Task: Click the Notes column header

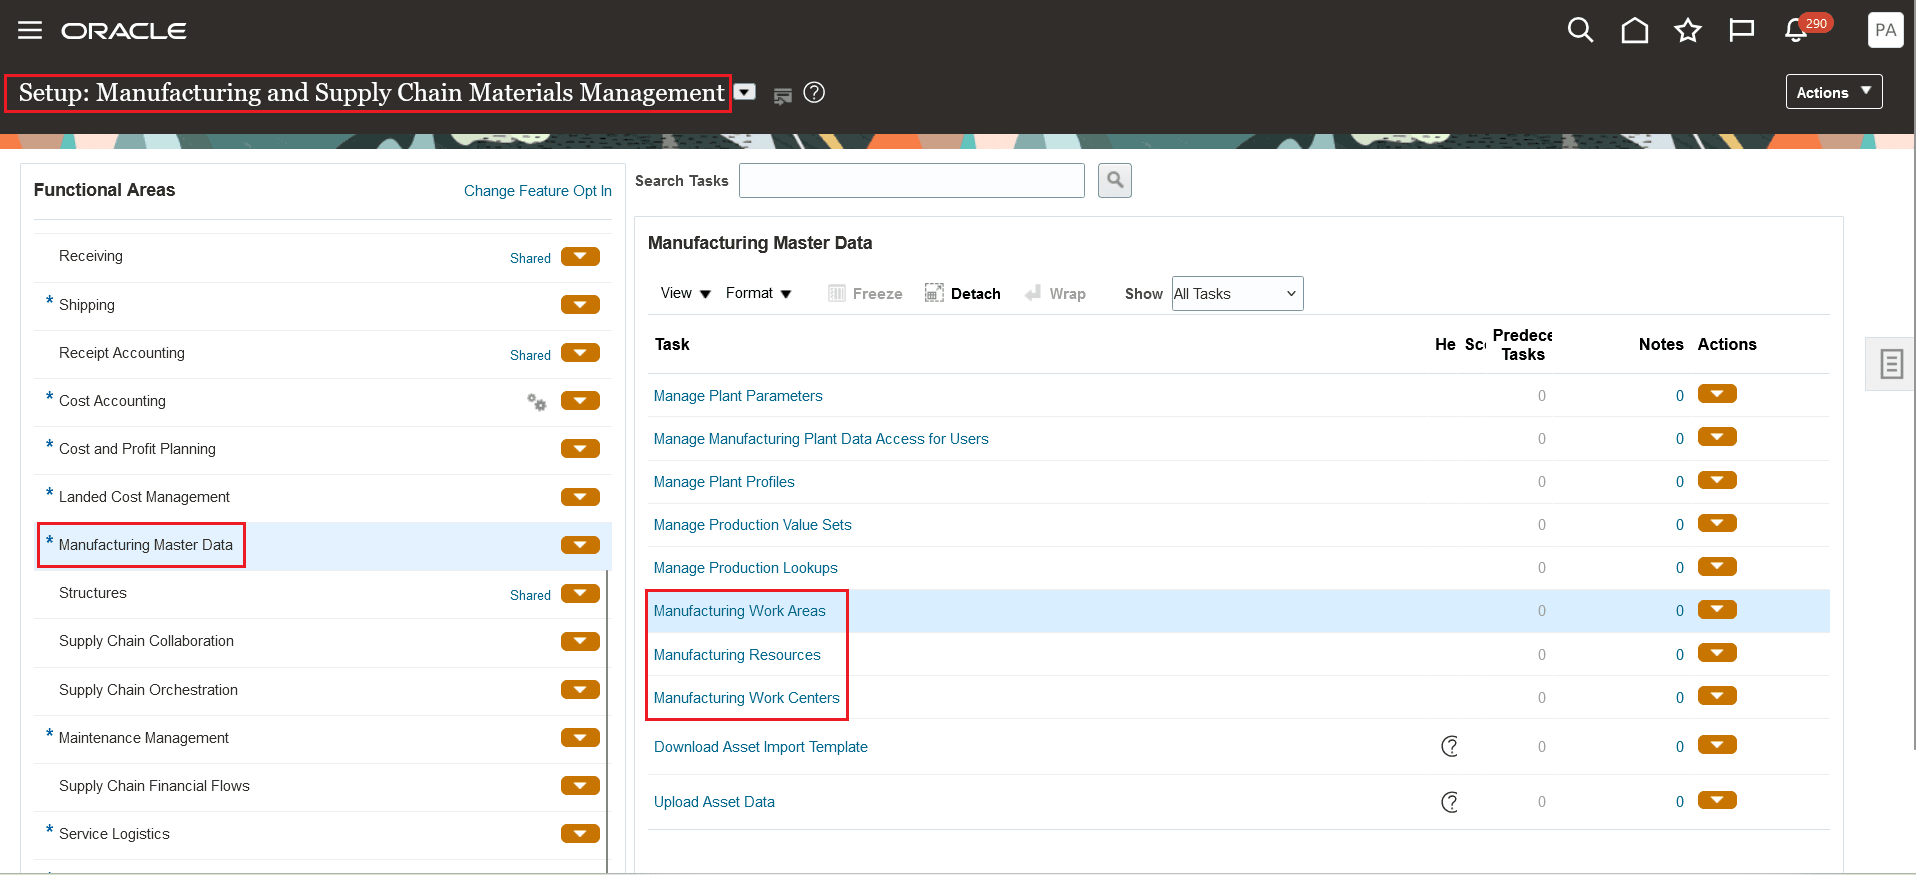Action: [x=1661, y=344]
